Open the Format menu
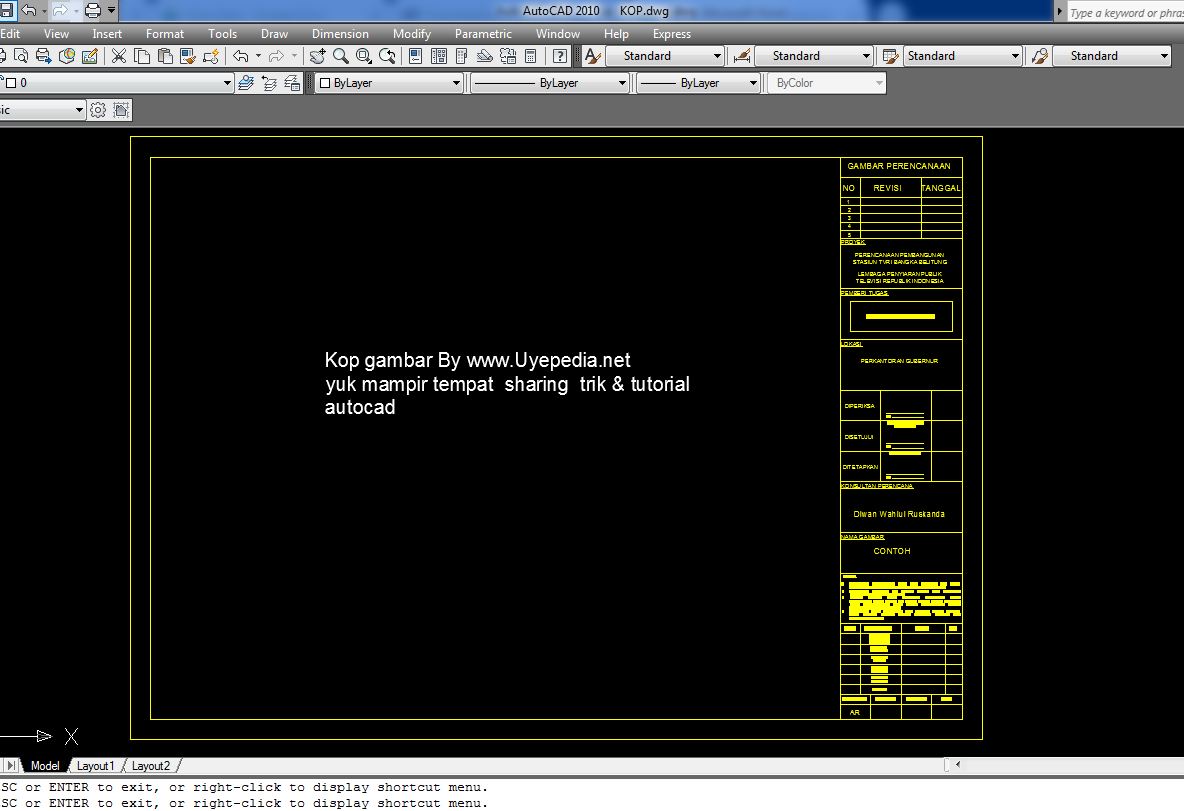 point(165,34)
